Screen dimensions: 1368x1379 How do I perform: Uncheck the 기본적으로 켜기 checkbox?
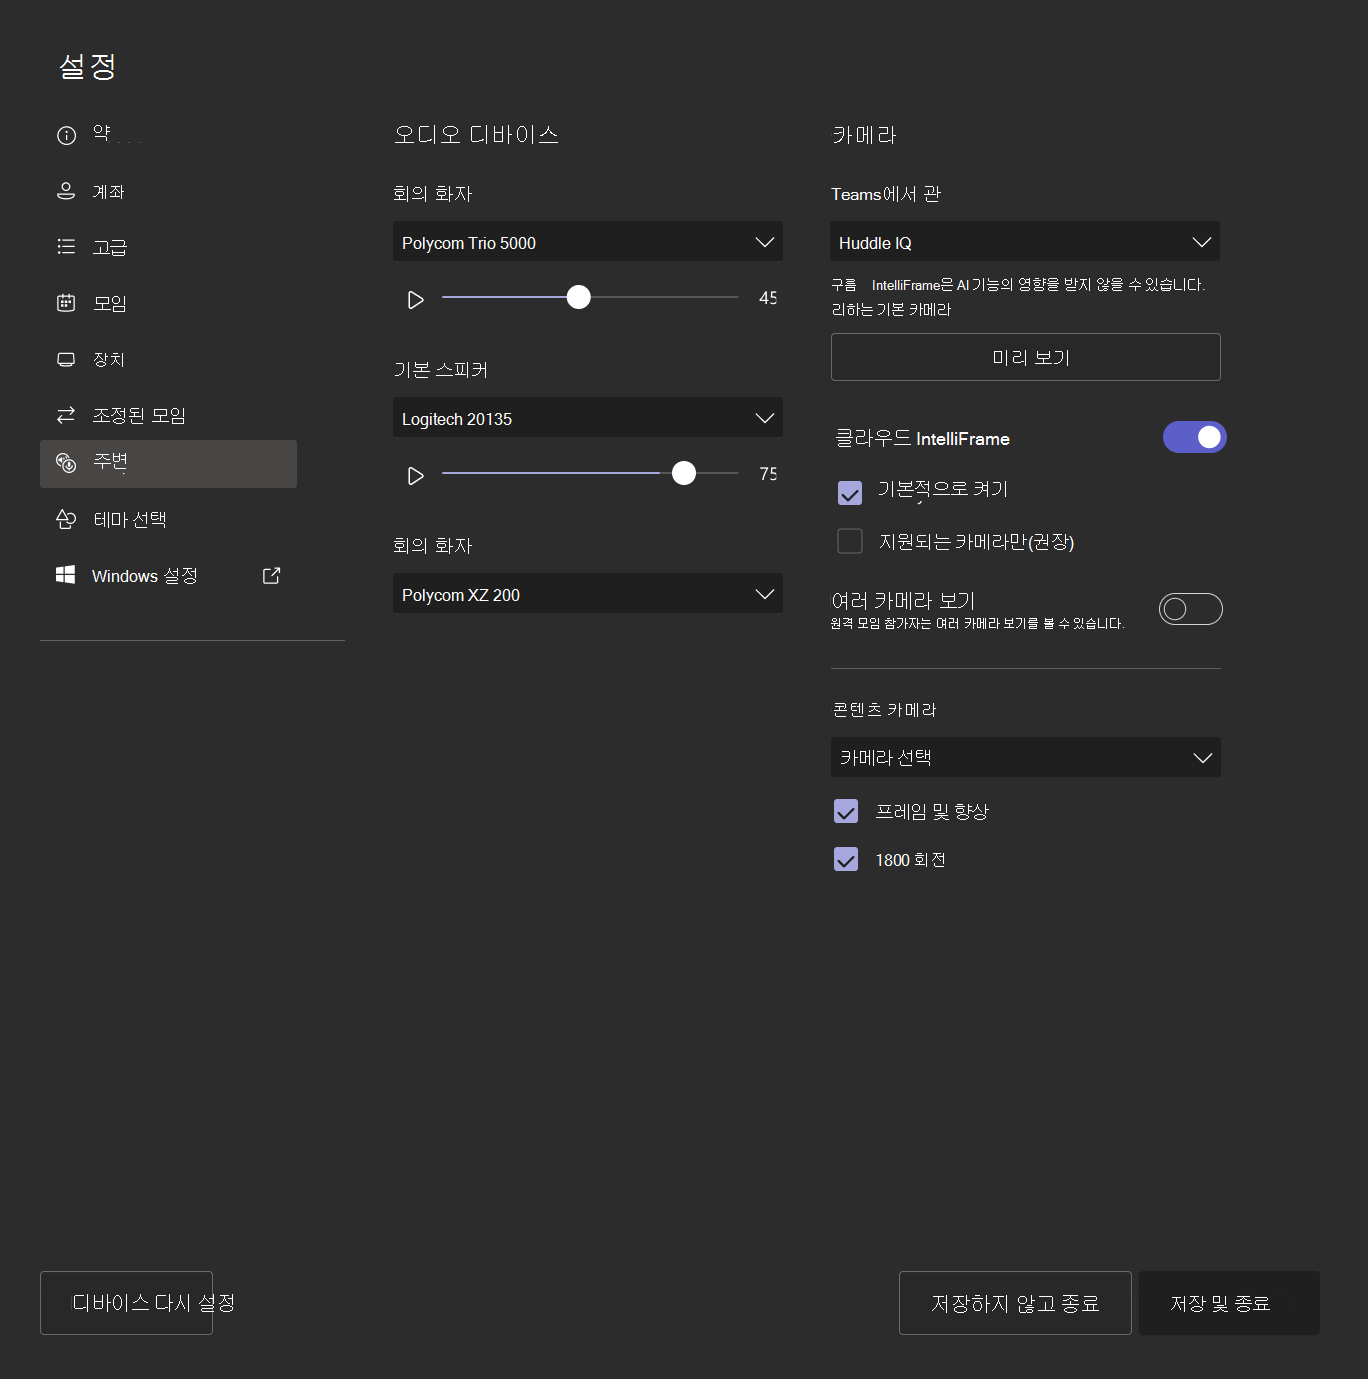pos(850,493)
